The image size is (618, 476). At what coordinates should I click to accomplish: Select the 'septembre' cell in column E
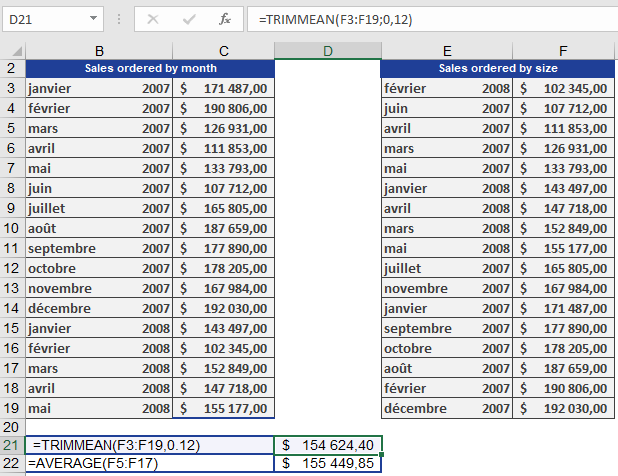coord(447,329)
